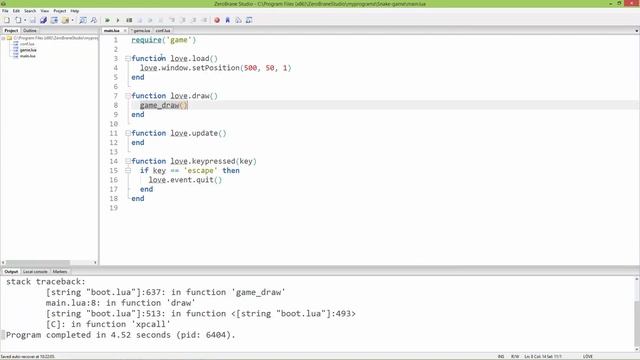Open the recent files dropdown arrow beside Open
Viewport: 640px width, 360px height.
(24, 20)
